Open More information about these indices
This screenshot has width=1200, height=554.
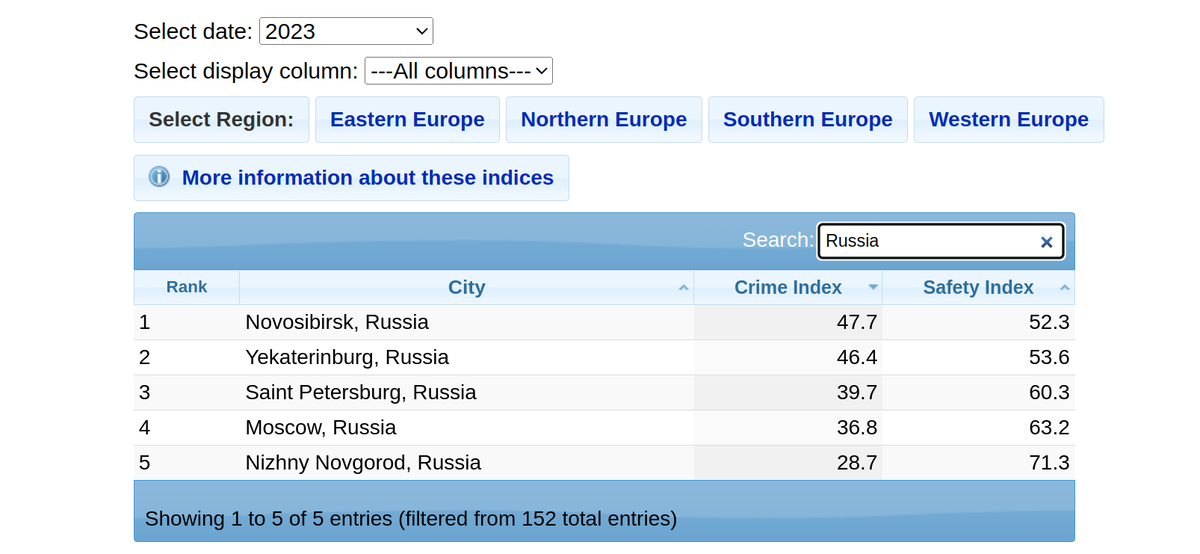(367, 178)
